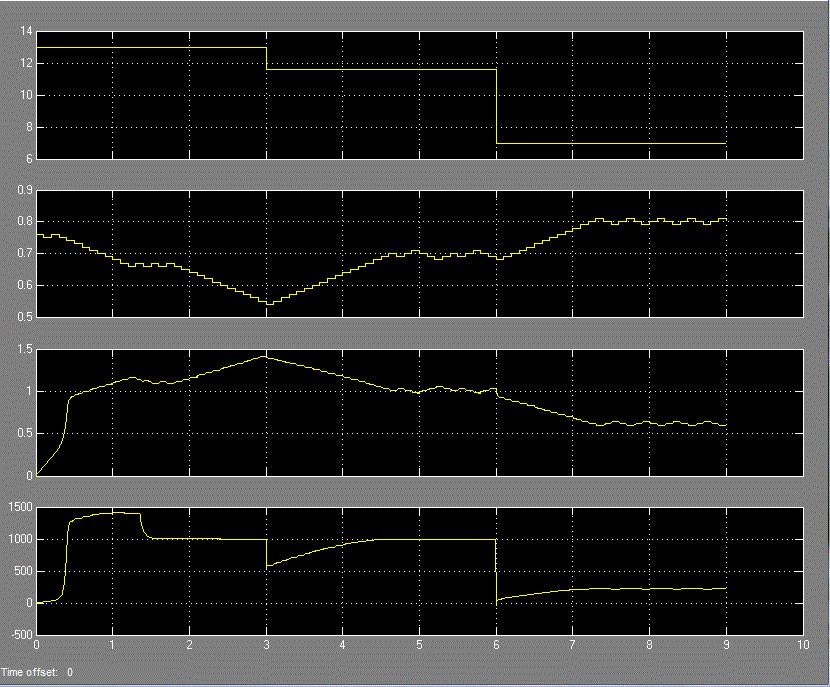Click the "5" time-axis tick label
Viewport: 830px width, 687px height.
point(419,645)
